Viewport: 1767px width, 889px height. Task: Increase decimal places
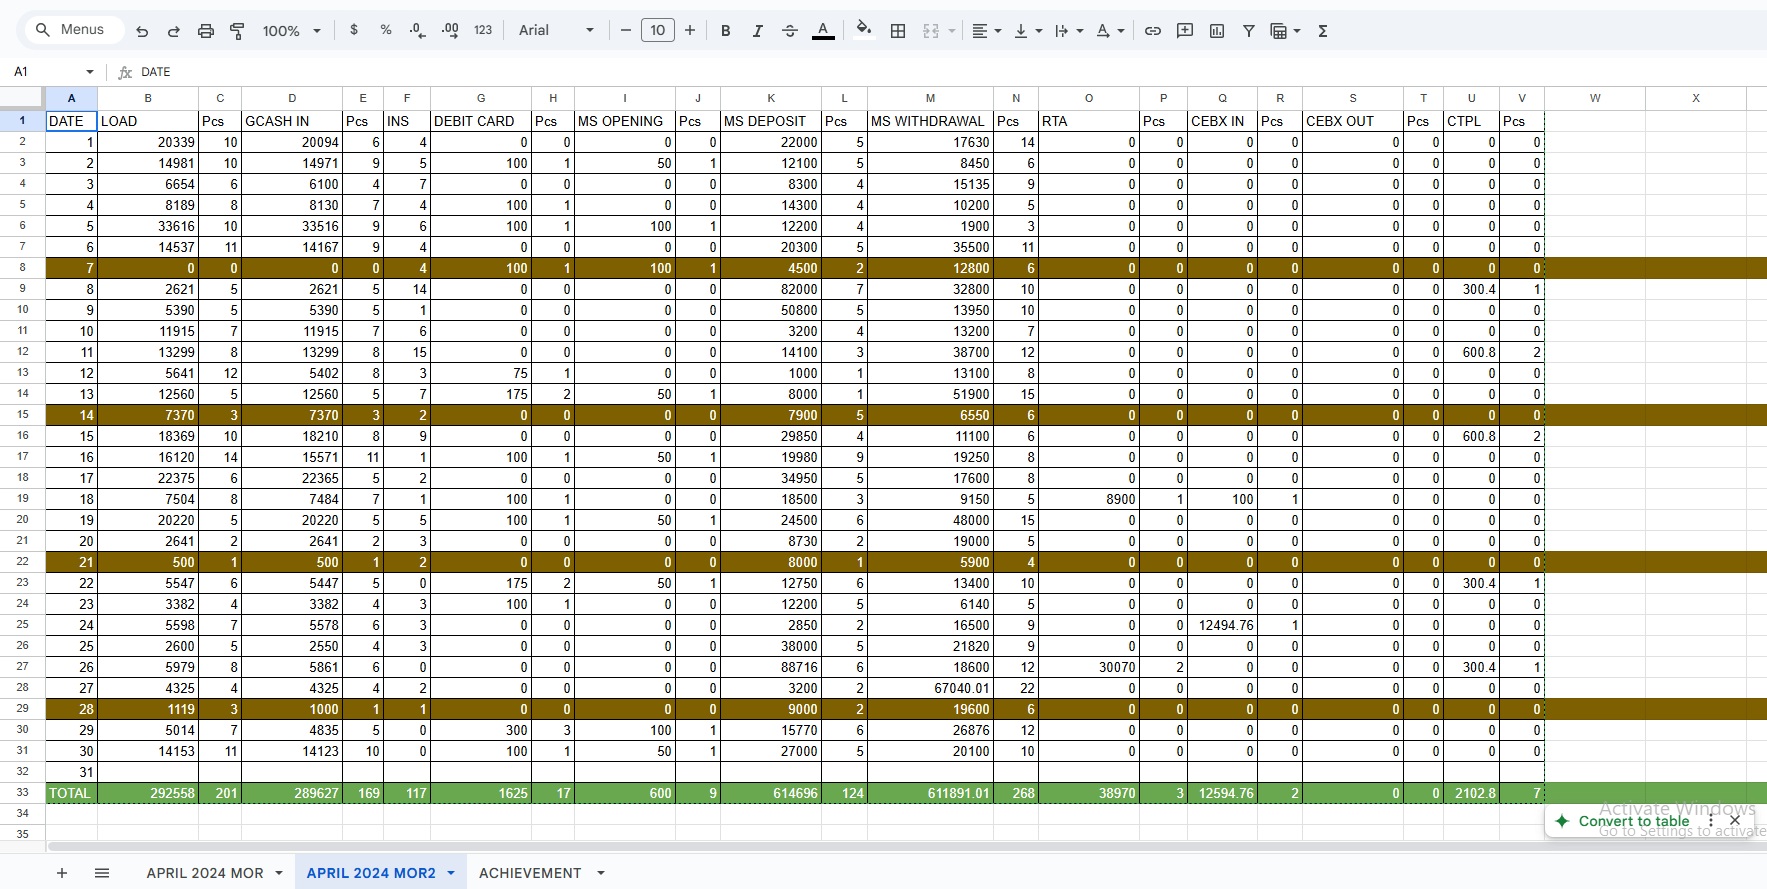tap(450, 31)
